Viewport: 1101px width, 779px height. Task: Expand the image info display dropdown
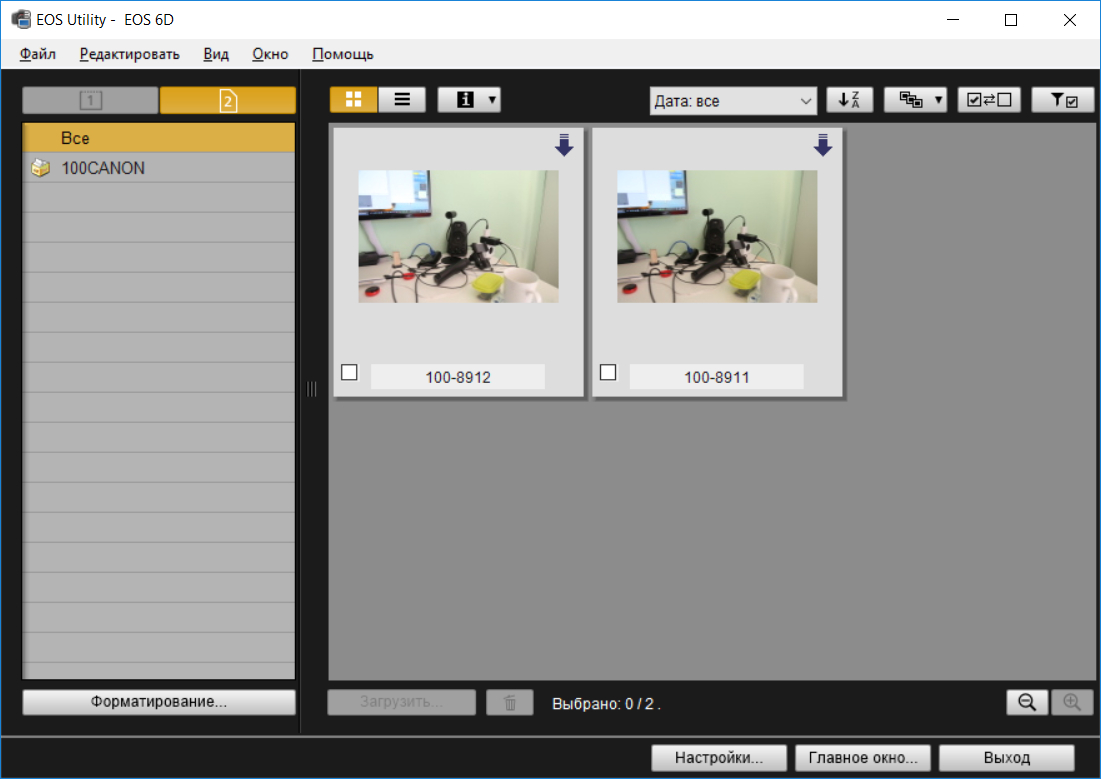pos(470,100)
